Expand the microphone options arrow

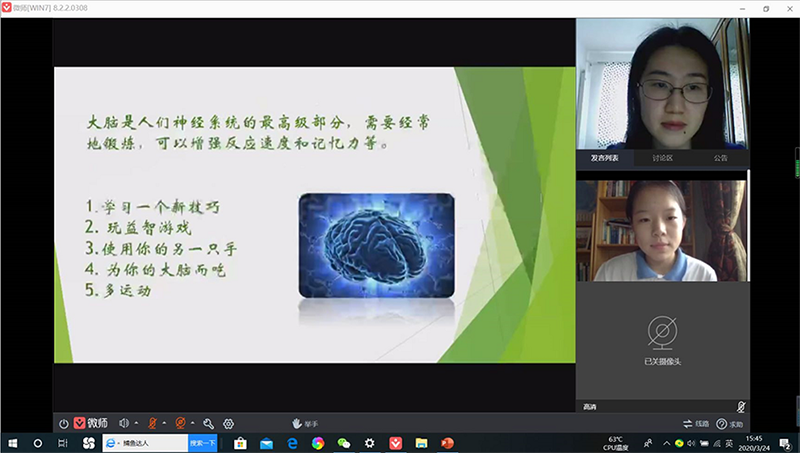[x=164, y=423]
